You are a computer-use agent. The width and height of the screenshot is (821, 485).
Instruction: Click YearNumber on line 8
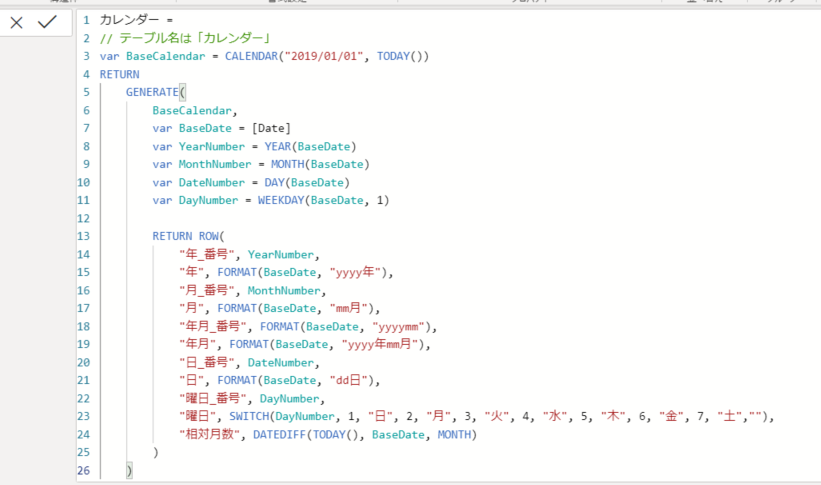tap(212, 147)
